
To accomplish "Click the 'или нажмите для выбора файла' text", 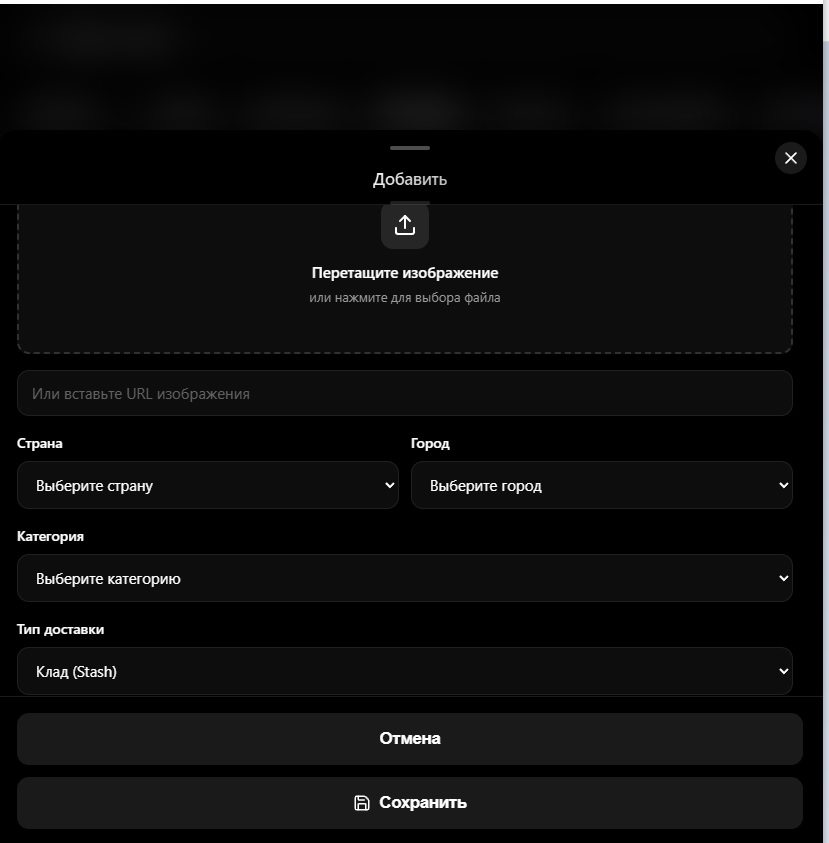I will click(x=405, y=298).
